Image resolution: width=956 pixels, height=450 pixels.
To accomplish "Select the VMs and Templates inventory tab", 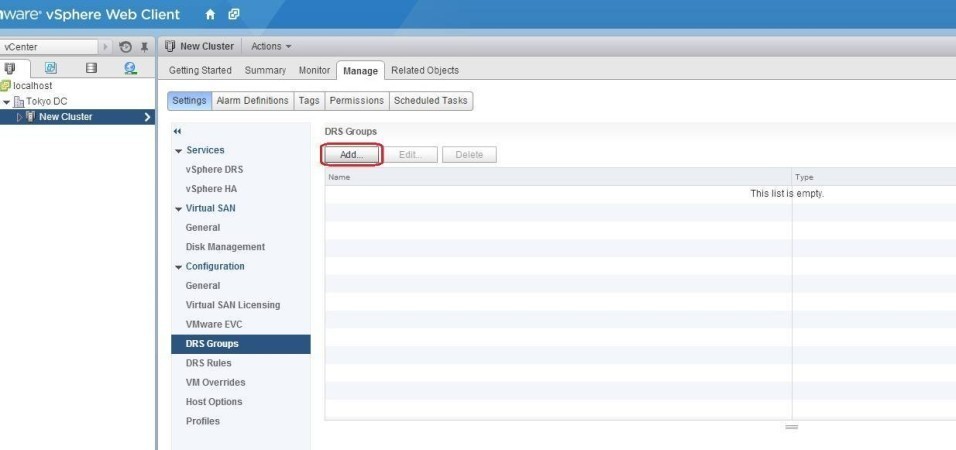I will coord(51,68).
